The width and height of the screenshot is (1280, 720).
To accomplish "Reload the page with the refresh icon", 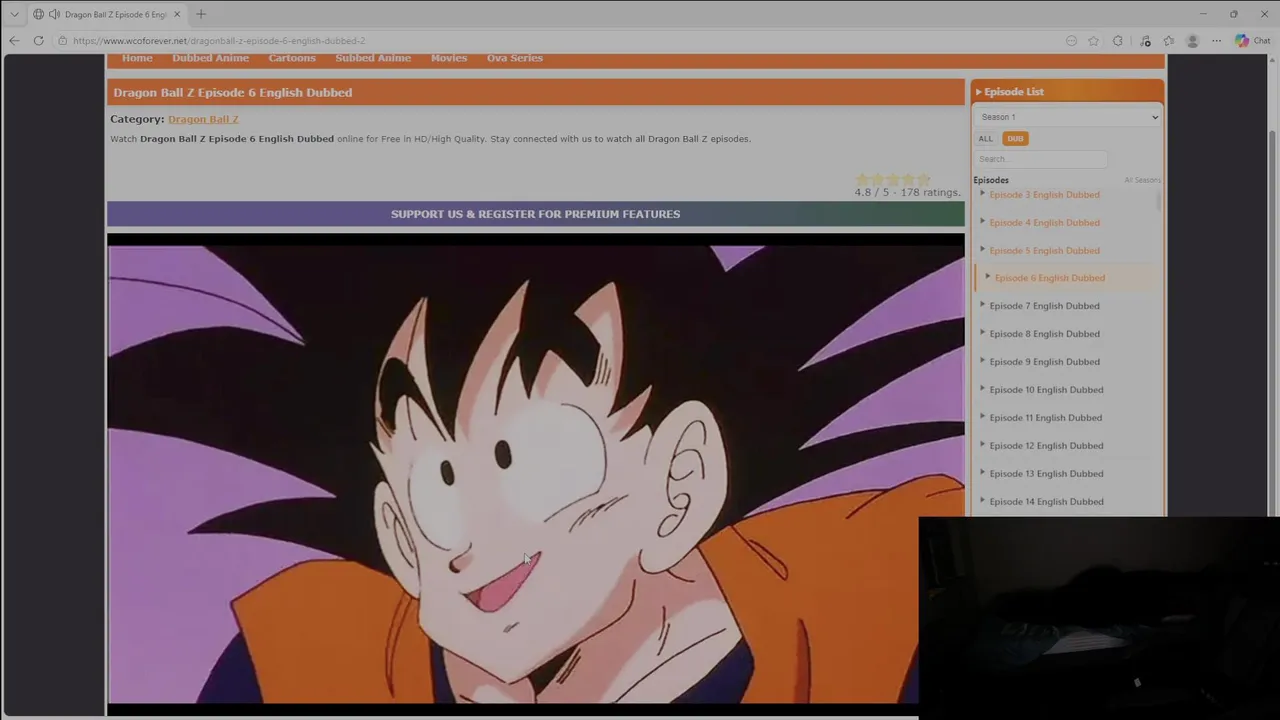I will pyautogui.click(x=38, y=41).
